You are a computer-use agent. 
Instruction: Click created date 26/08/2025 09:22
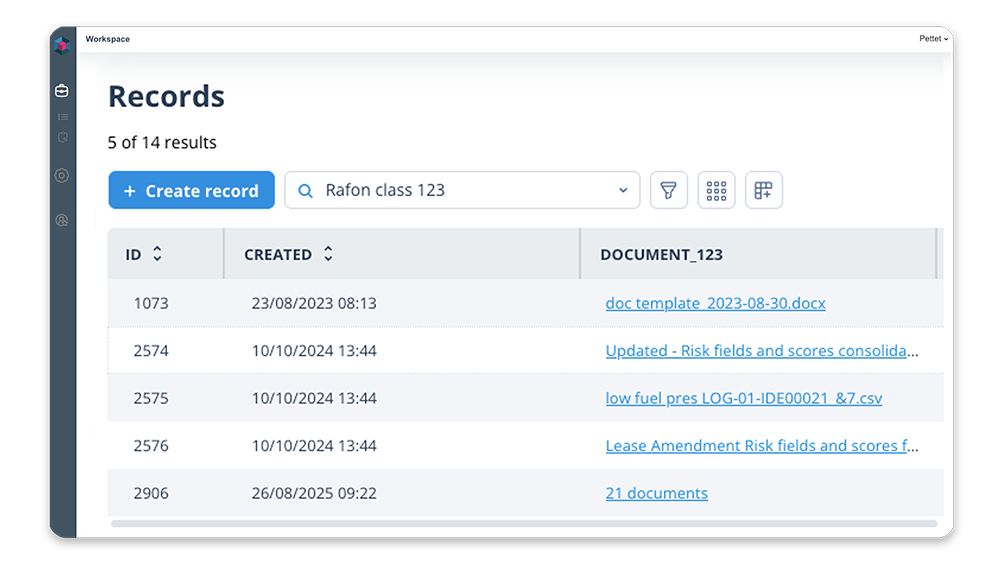coord(314,493)
